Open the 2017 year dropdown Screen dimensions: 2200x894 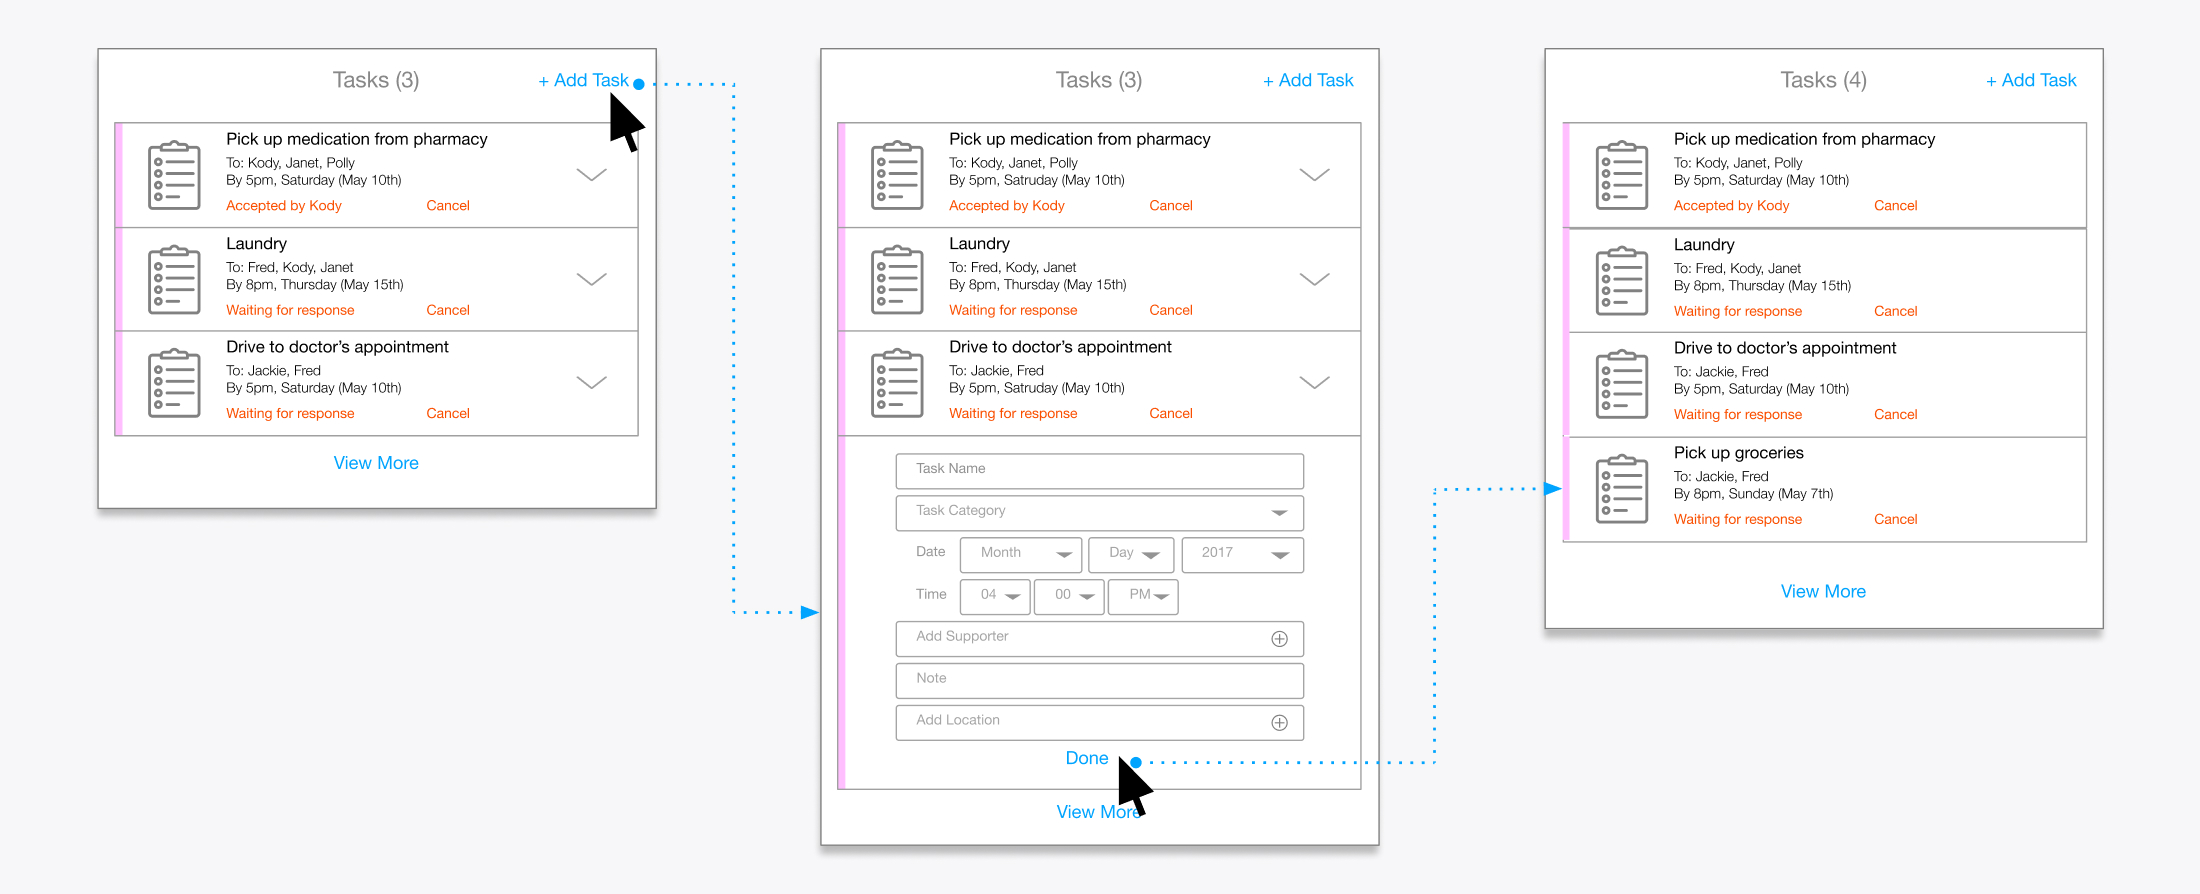pyautogui.click(x=1243, y=555)
